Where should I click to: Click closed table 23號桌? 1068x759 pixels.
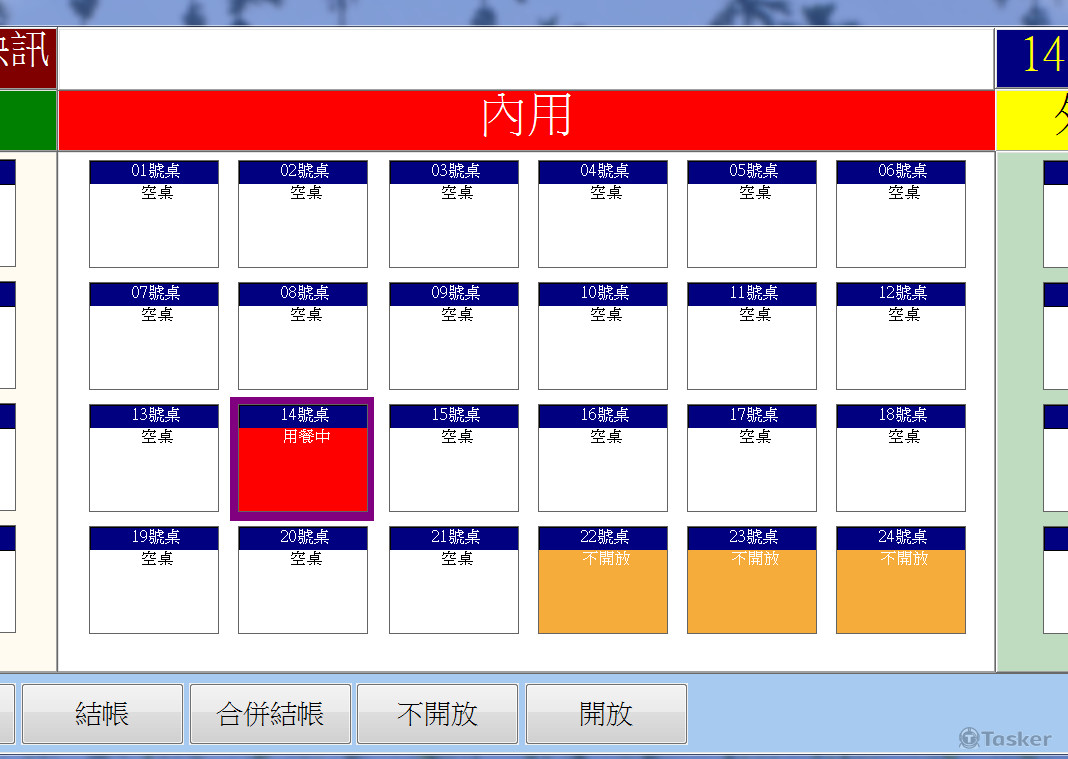[752, 580]
